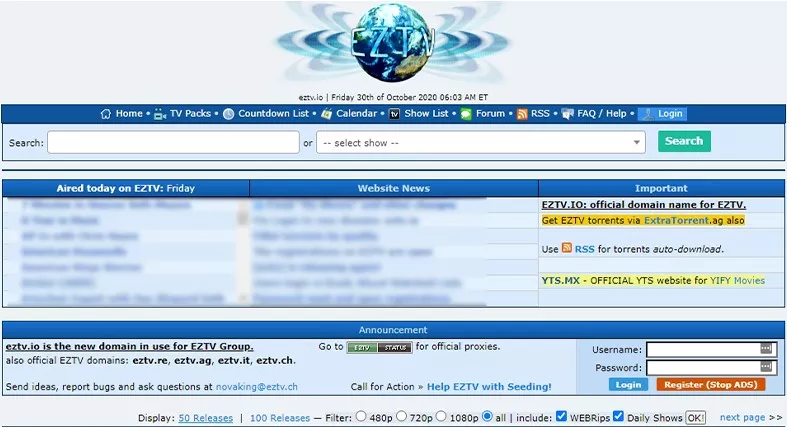
Task: Open the Calendar menu item
Action: coord(356,114)
